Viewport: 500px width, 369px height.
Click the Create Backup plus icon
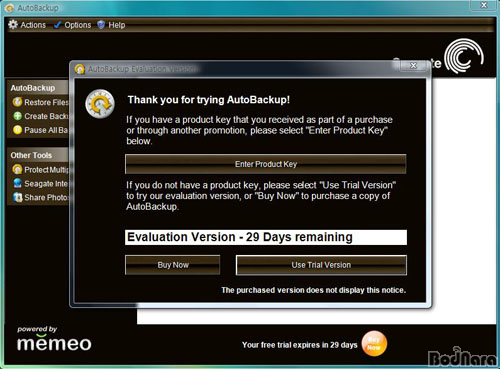[17, 116]
